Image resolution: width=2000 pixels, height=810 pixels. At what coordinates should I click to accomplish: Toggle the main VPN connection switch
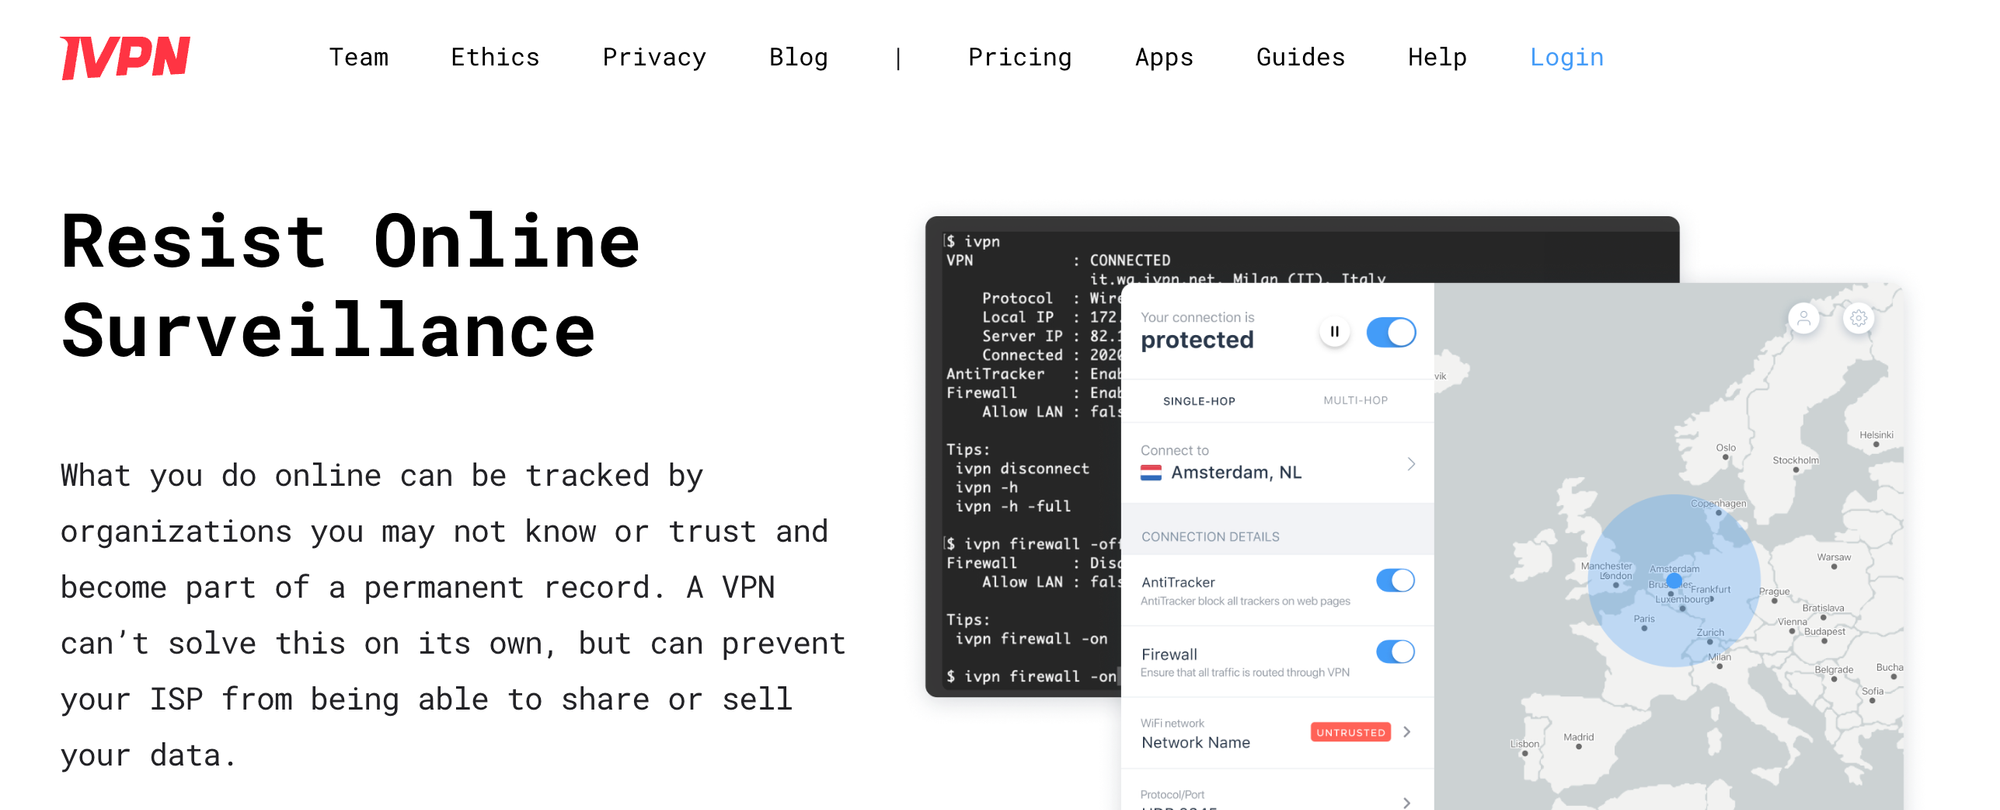[1391, 332]
